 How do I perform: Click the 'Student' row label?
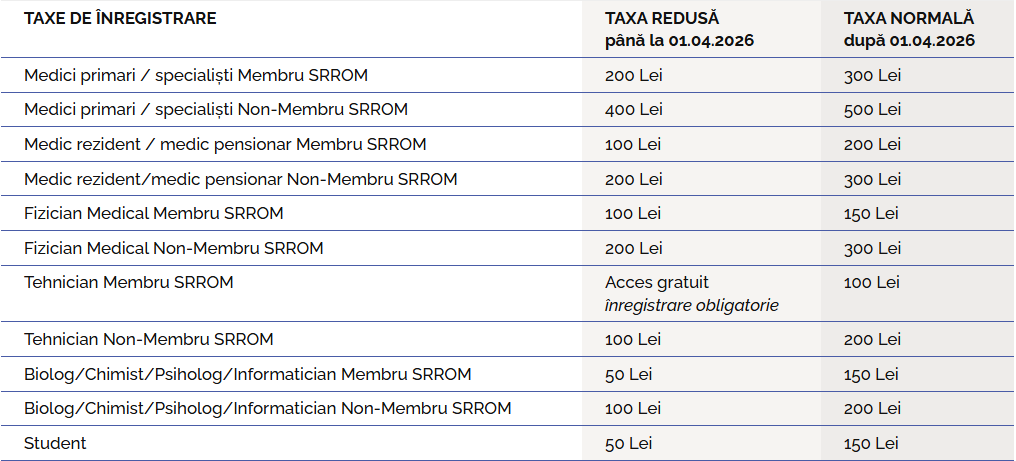(x=55, y=443)
